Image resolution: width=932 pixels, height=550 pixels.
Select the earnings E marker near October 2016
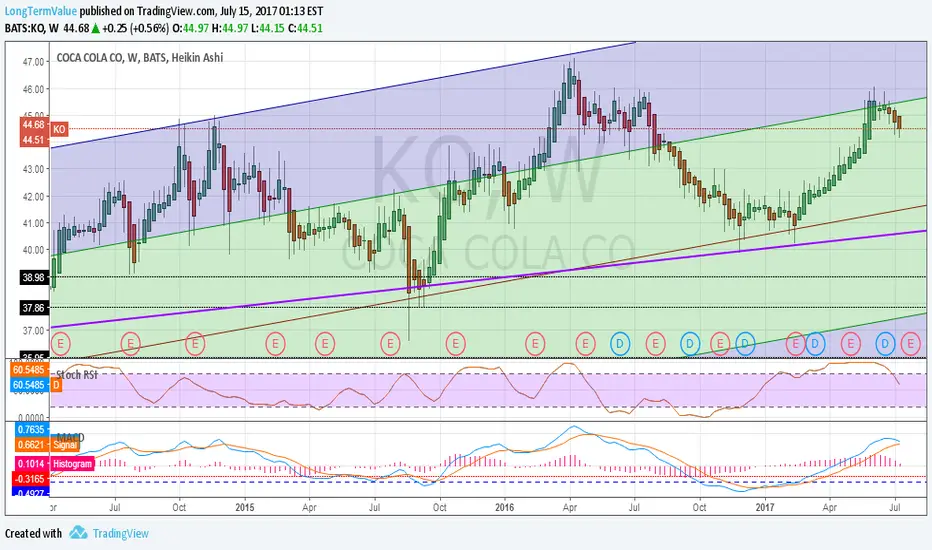tap(720, 343)
